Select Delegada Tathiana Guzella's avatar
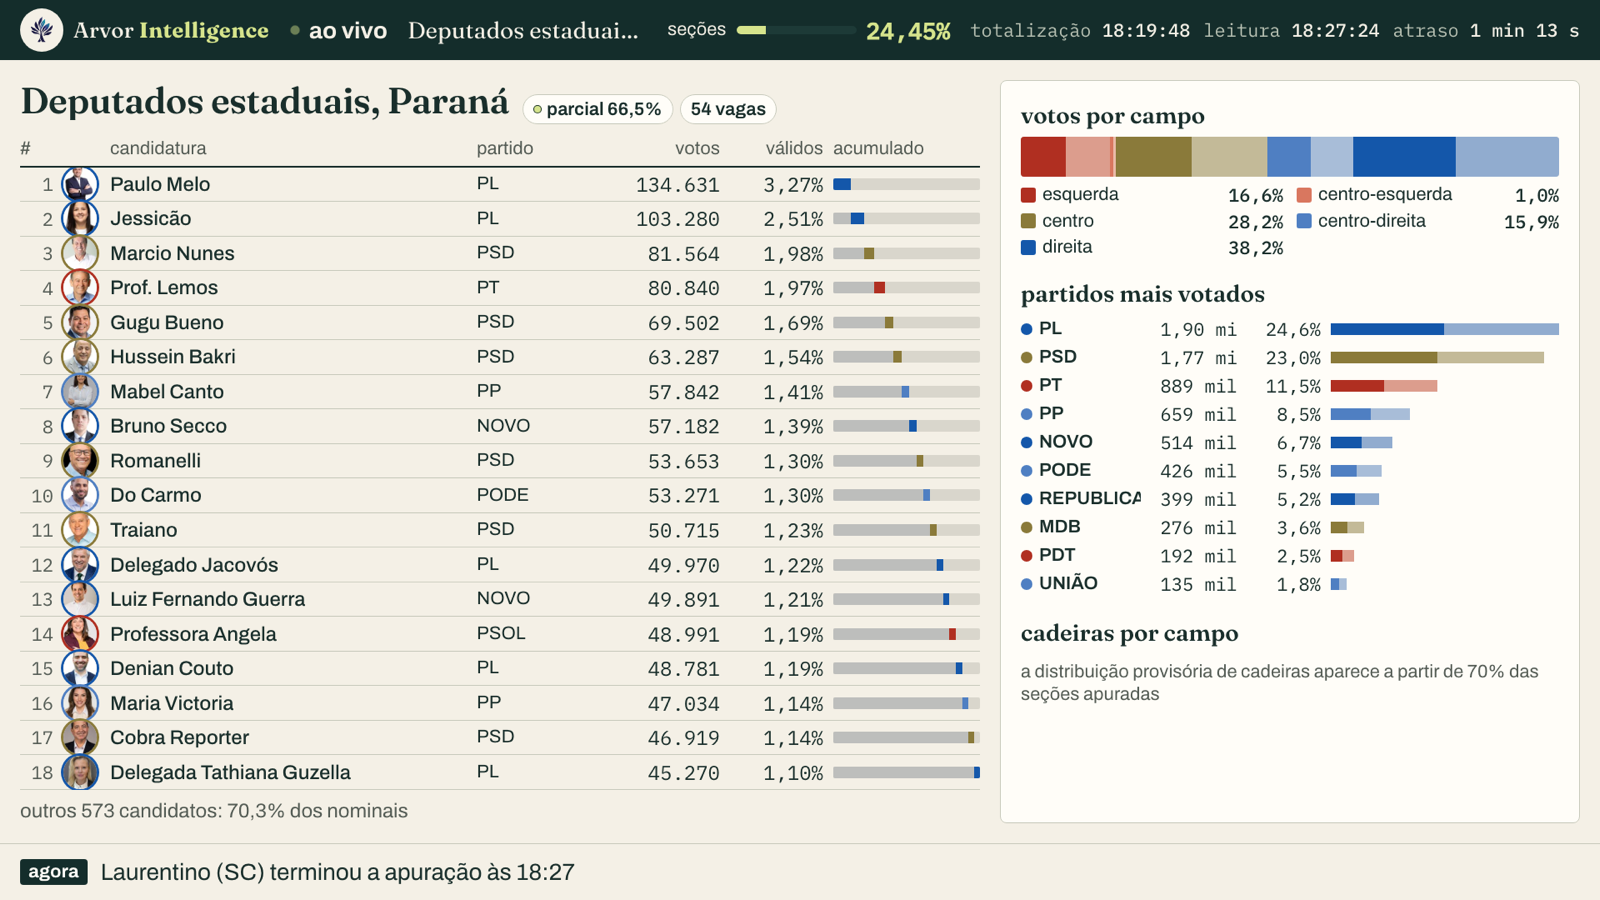1600x900 pixels. [80, 772]
